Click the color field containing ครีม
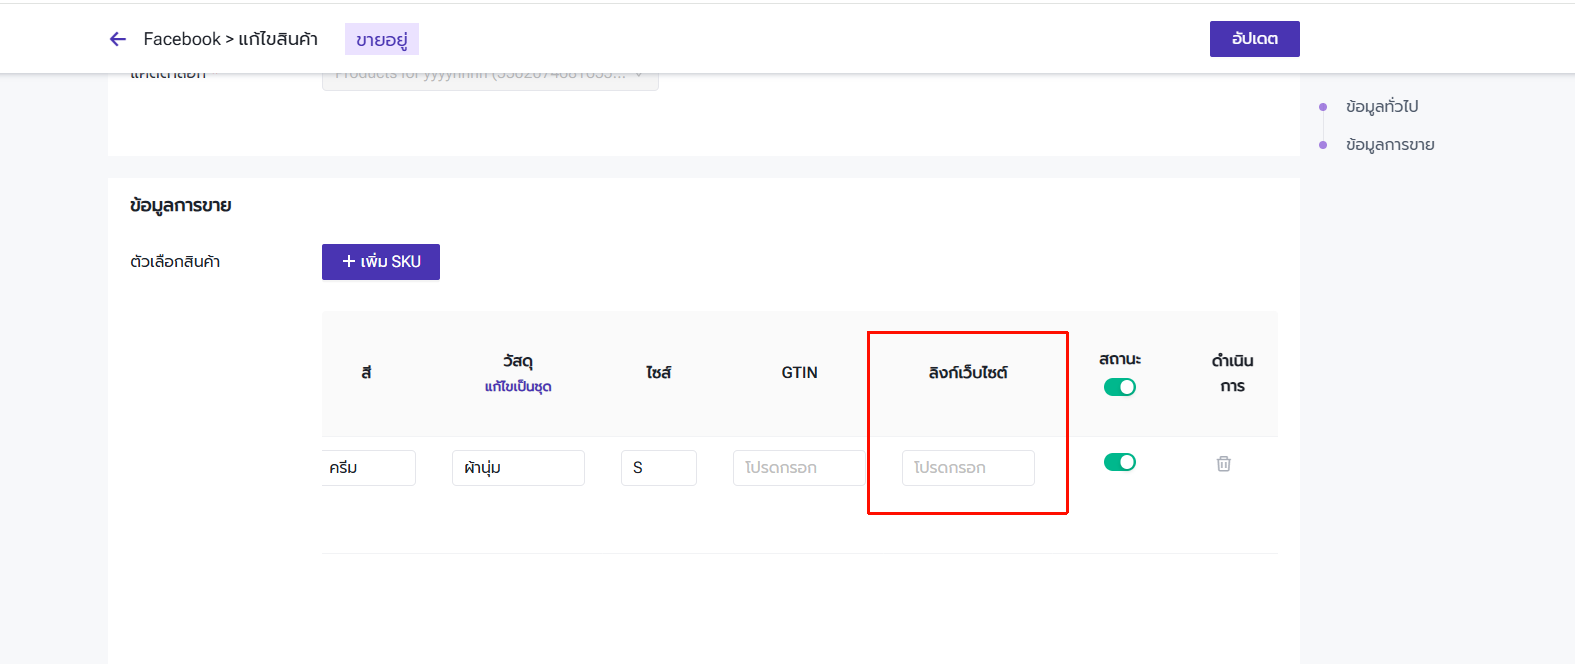The height and width of the screenshot is (664, 1575). [x=368, y=468]
